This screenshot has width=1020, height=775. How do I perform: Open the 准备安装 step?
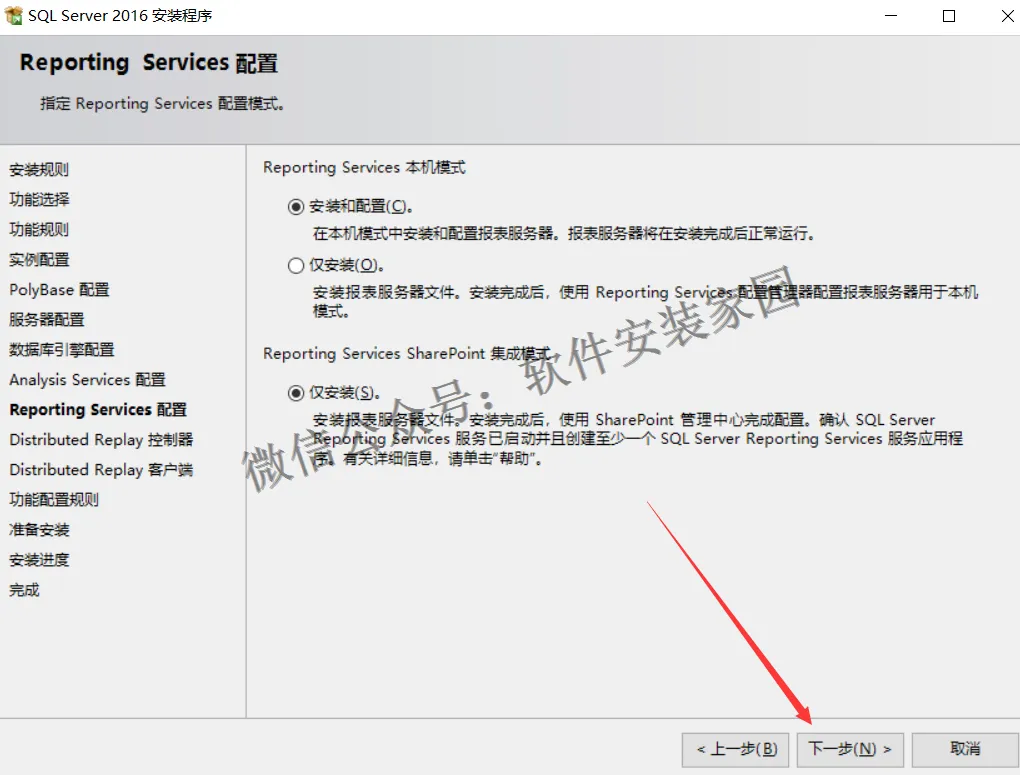pyautogui.click(x=39, y=530)
